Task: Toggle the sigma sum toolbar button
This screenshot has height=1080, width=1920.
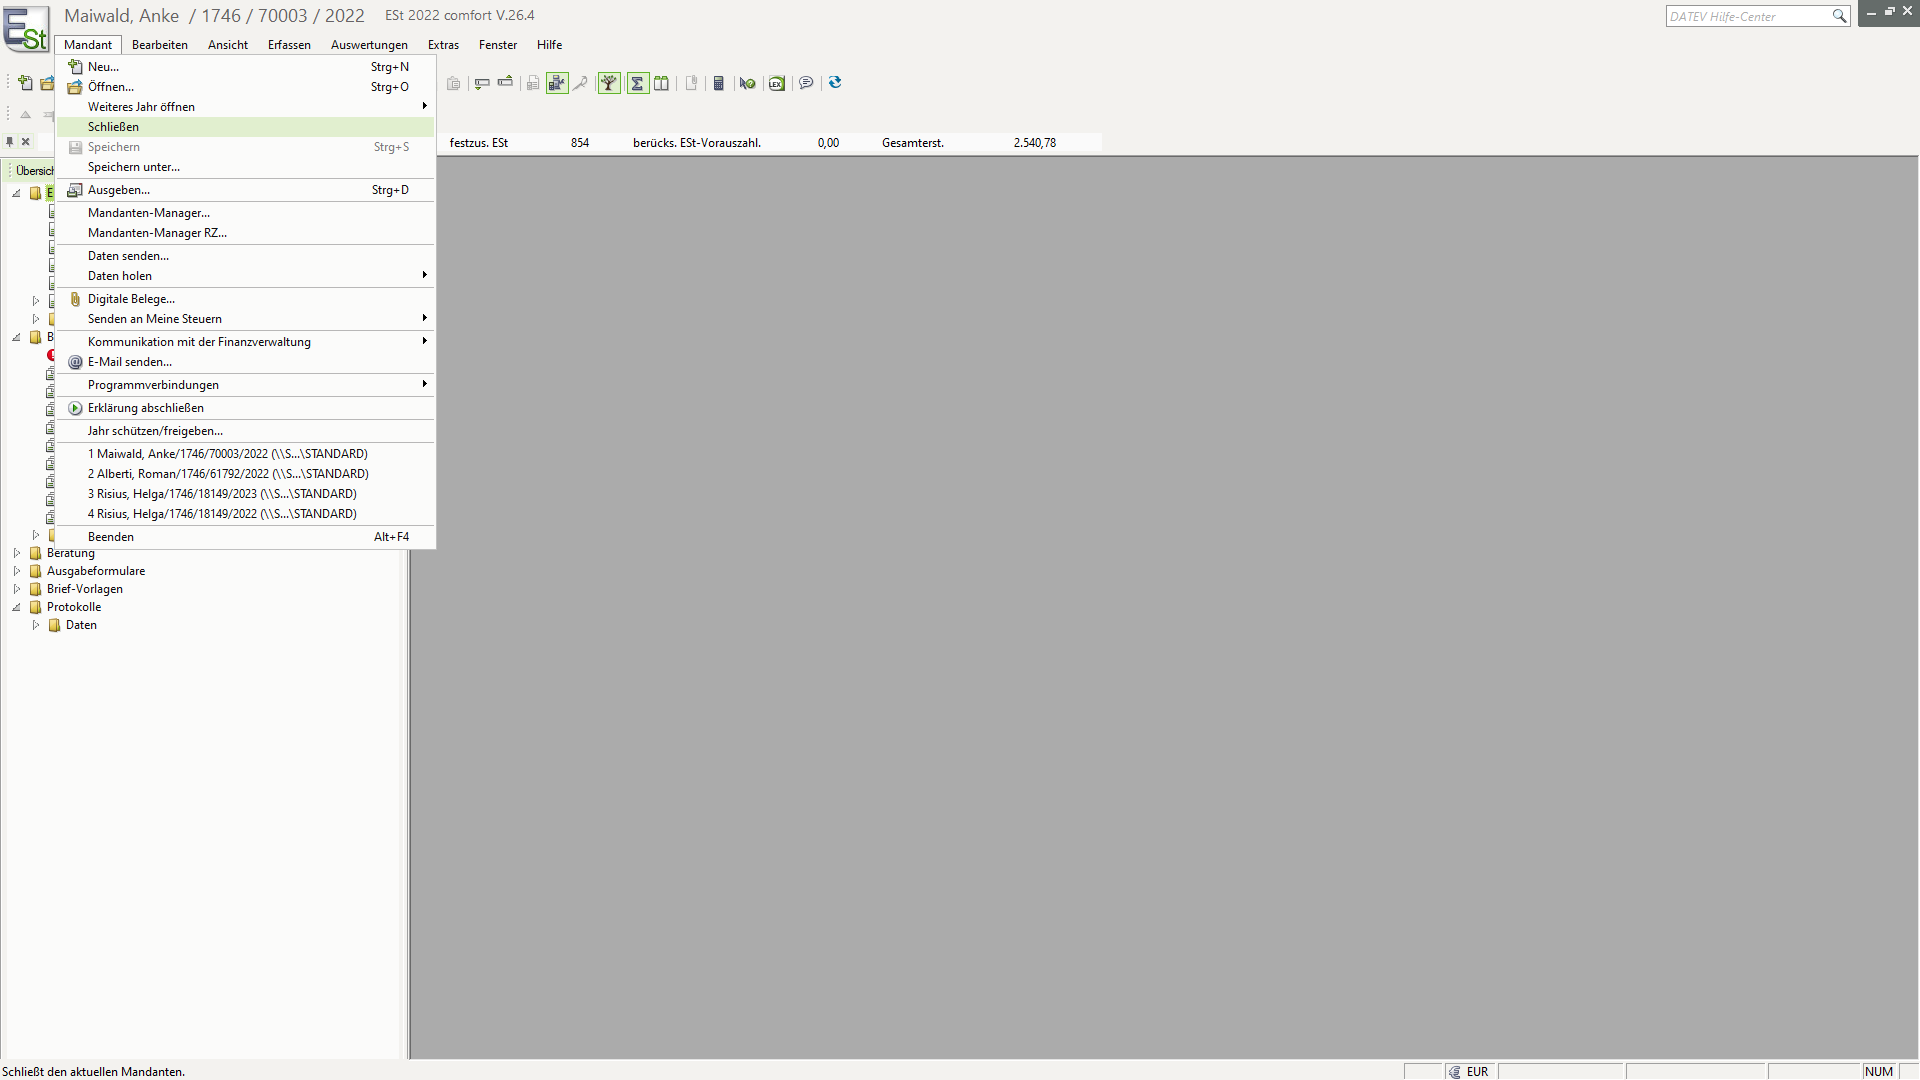Action: [x=637, y=83]
